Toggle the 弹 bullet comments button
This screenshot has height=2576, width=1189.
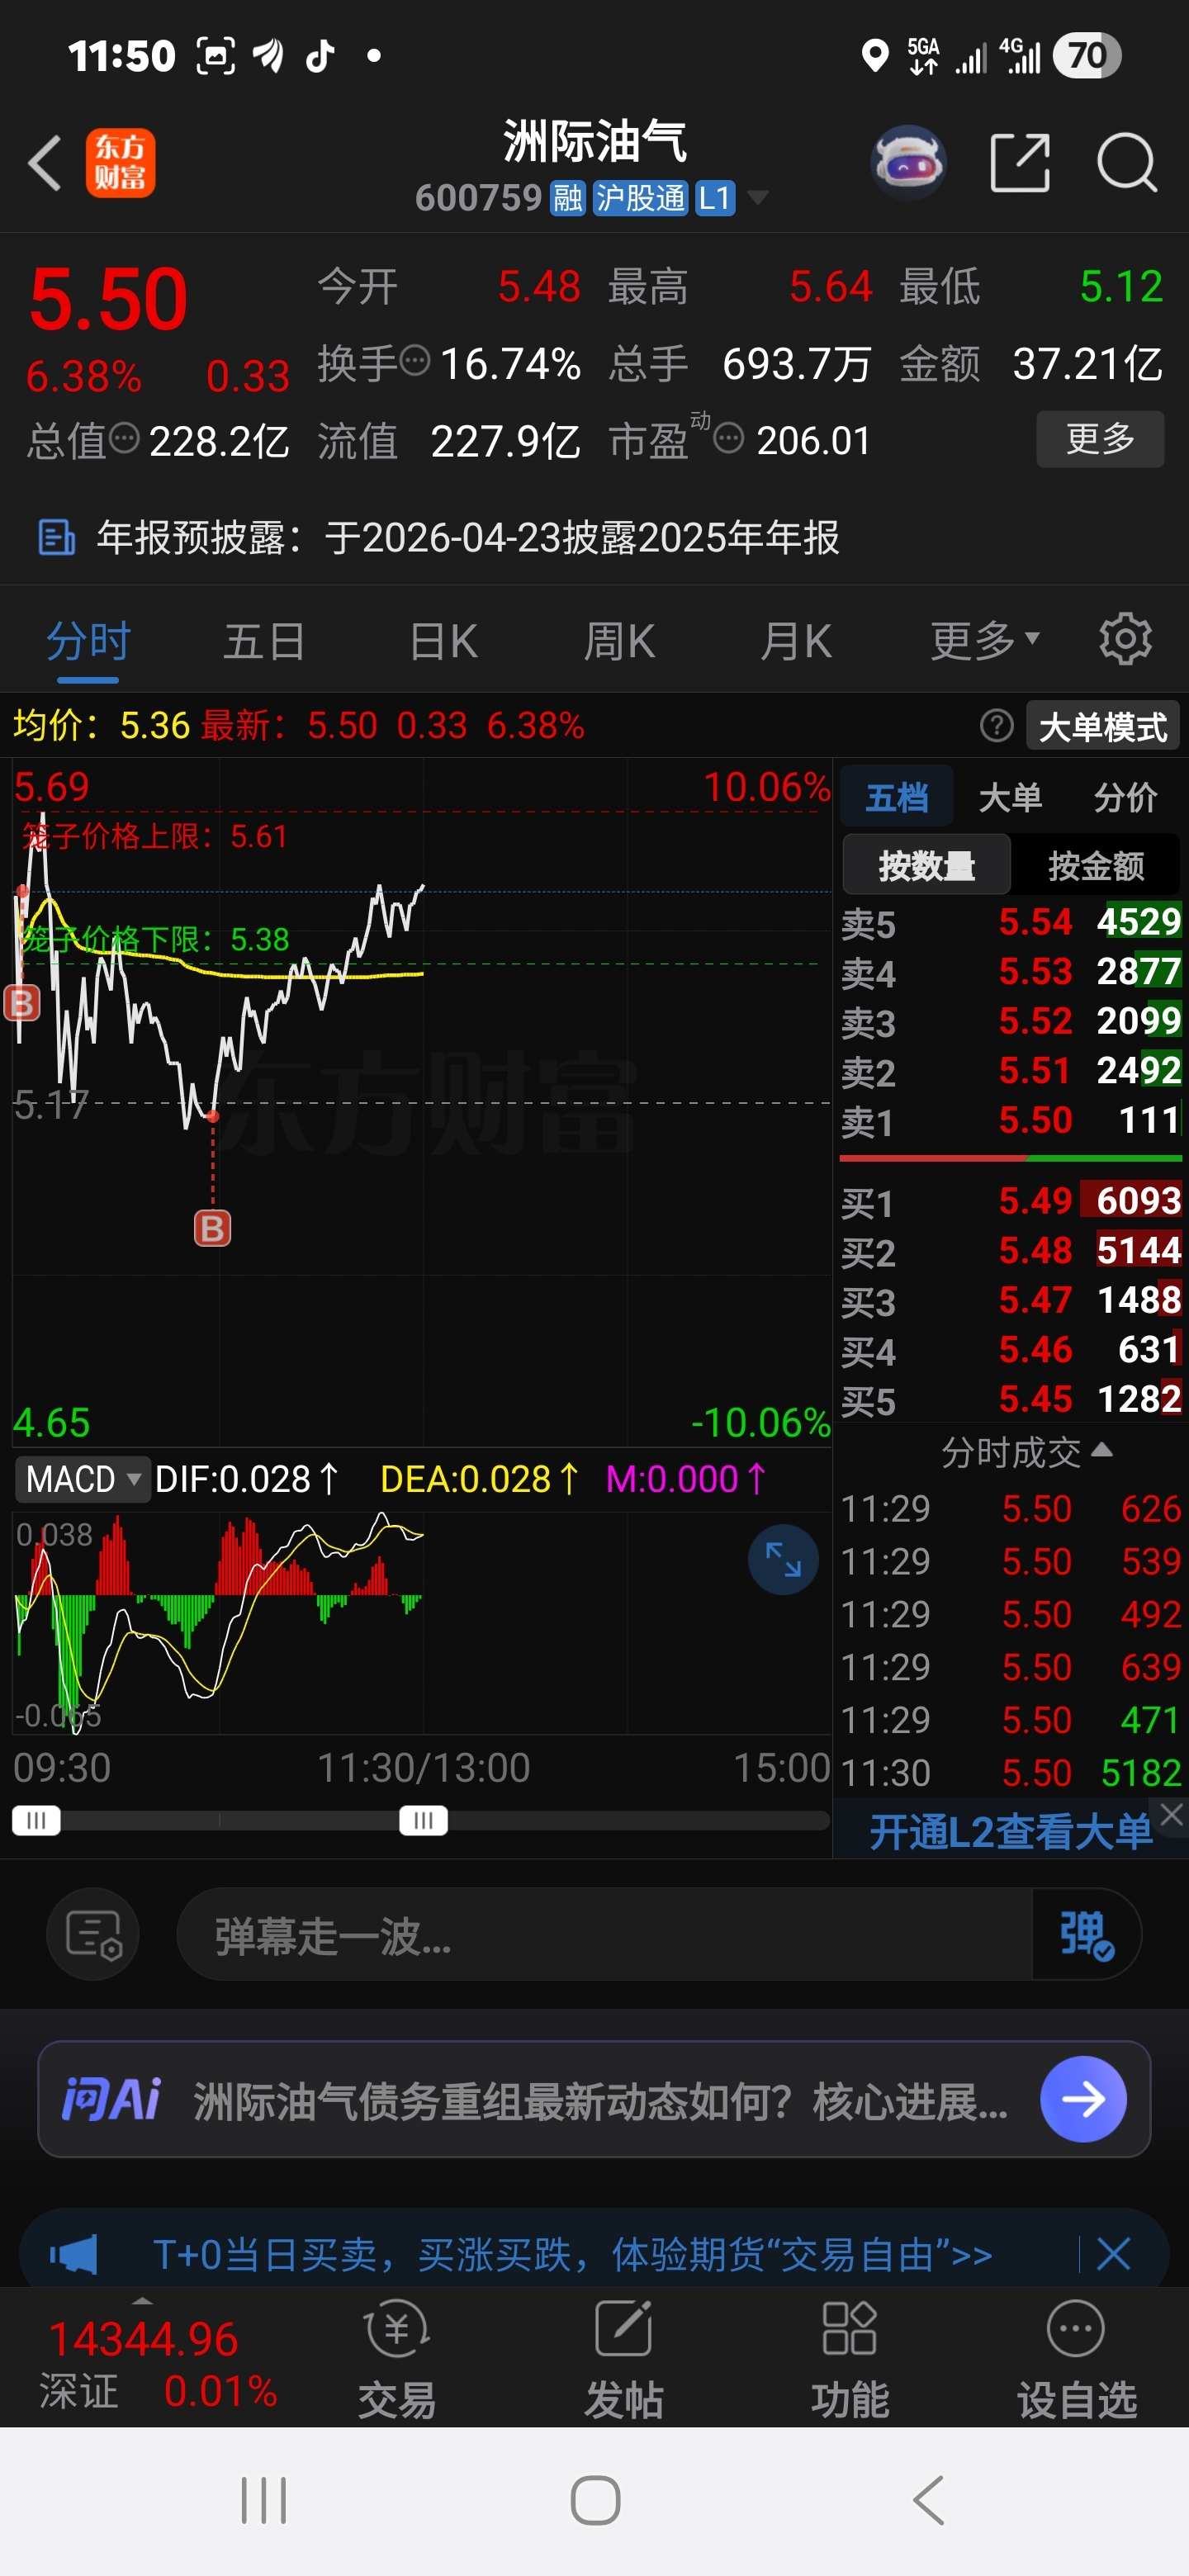(1086, 1934)
